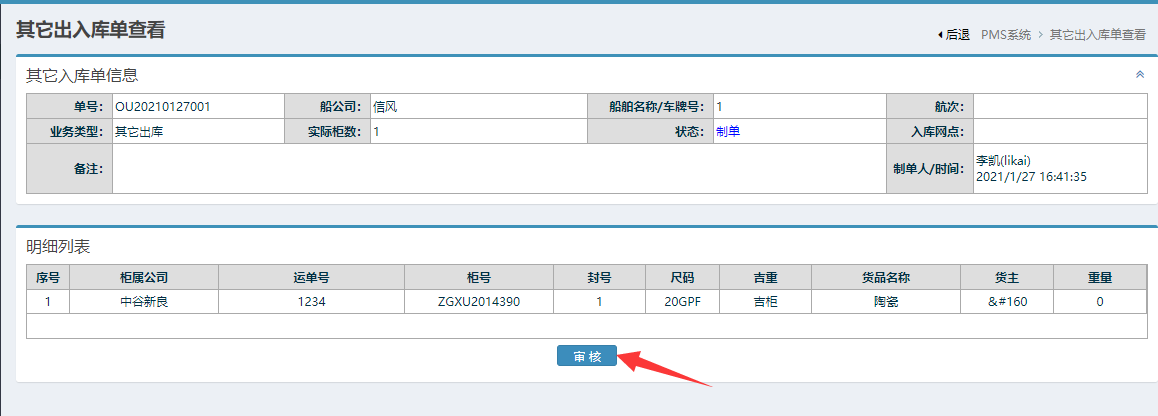This screenshot has height=416, width=1158.
Task: Collapse the 其它入库单信息 panel chevron
Action: pos(1139,74)
